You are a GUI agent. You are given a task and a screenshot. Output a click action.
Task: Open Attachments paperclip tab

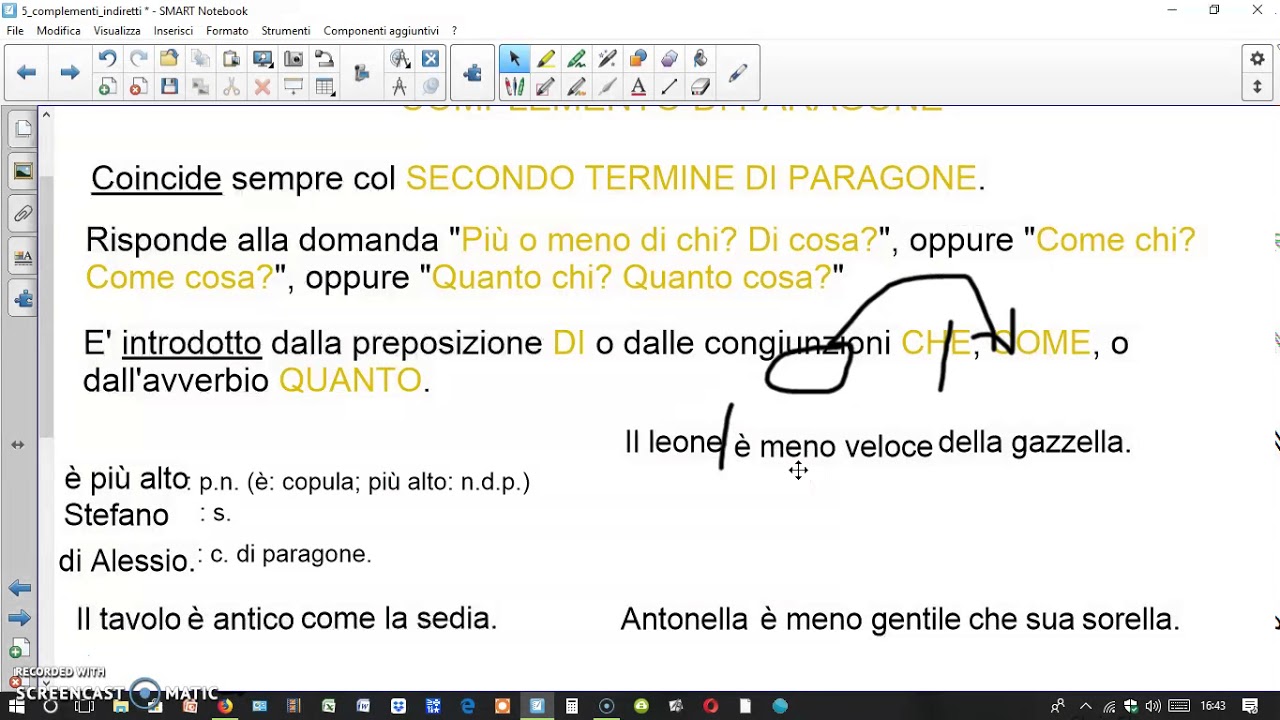click(23, 214)
